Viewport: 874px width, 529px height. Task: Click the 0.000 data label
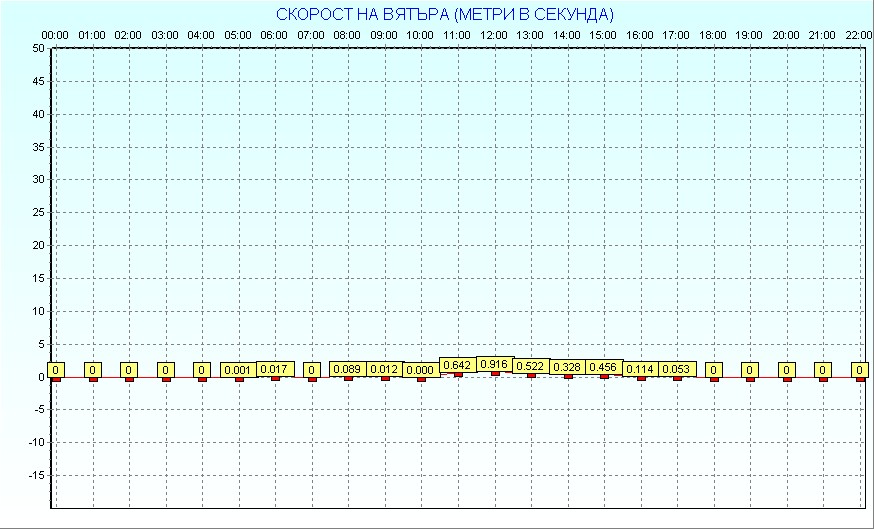click(421, 370)
